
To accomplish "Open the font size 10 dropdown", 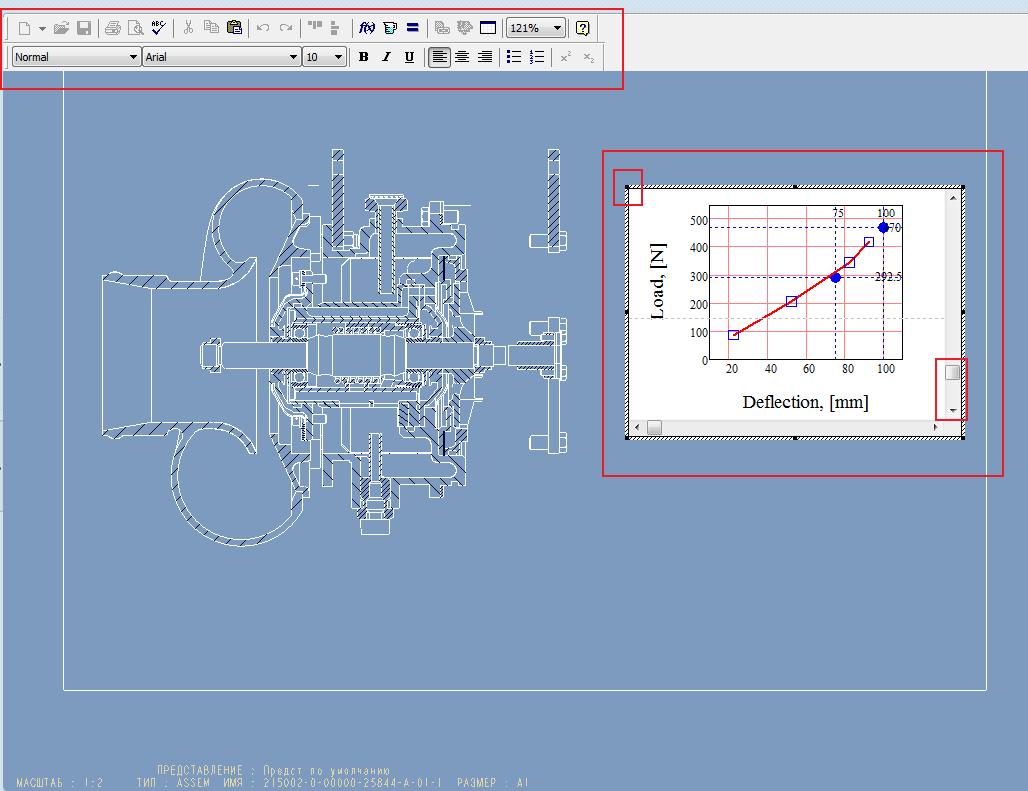I will tap(336, 56).
